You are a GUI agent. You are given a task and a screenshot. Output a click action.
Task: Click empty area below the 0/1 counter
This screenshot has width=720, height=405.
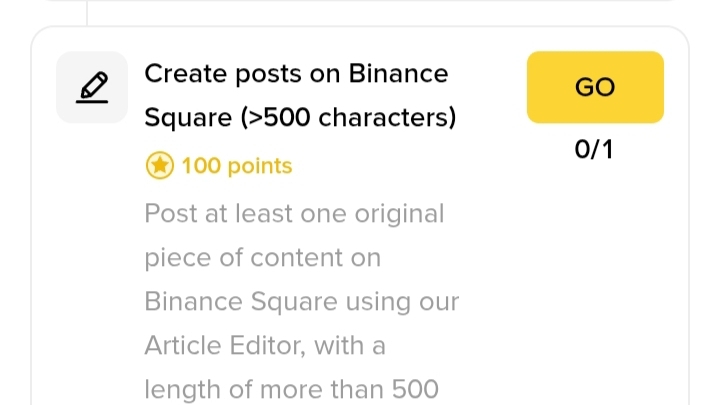pos(594,260)
